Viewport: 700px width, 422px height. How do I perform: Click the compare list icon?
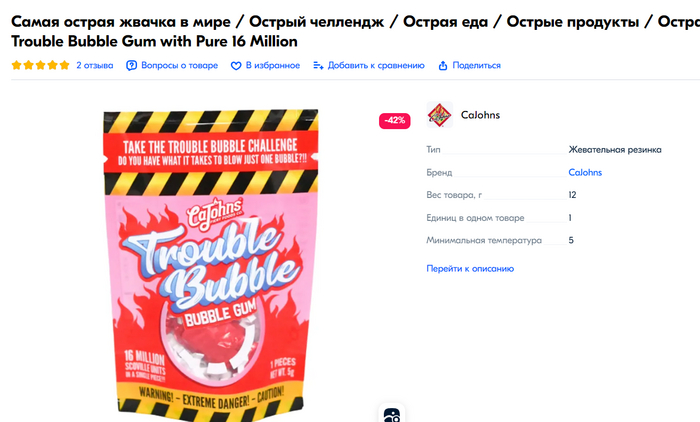click(x=318, y=66)
